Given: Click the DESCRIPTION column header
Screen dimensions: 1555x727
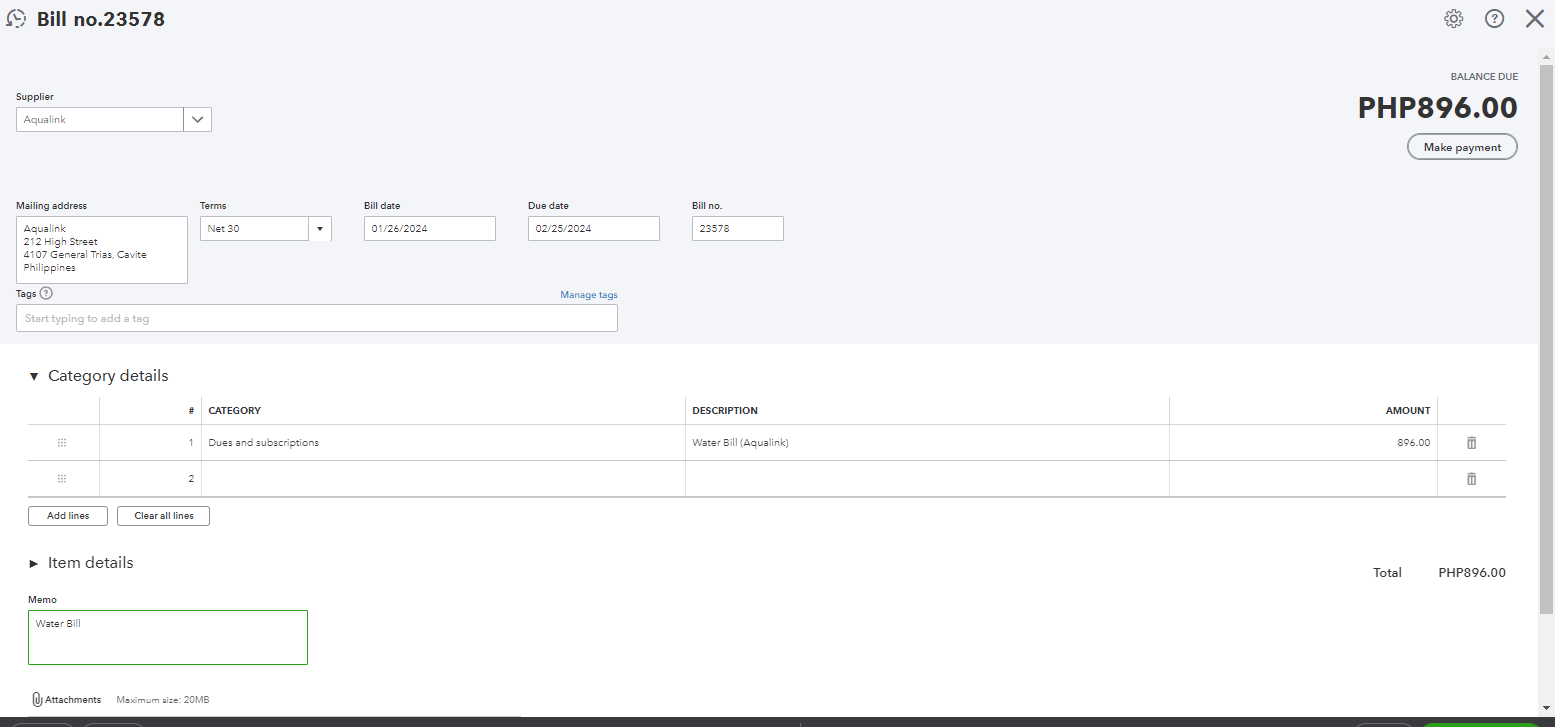Looking at the screenshot, I should pyautogui.click(x=725, y=410).
